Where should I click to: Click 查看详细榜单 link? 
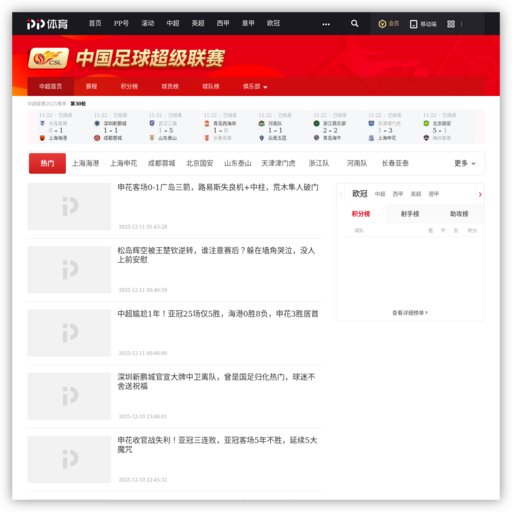(x=410, y=313)
